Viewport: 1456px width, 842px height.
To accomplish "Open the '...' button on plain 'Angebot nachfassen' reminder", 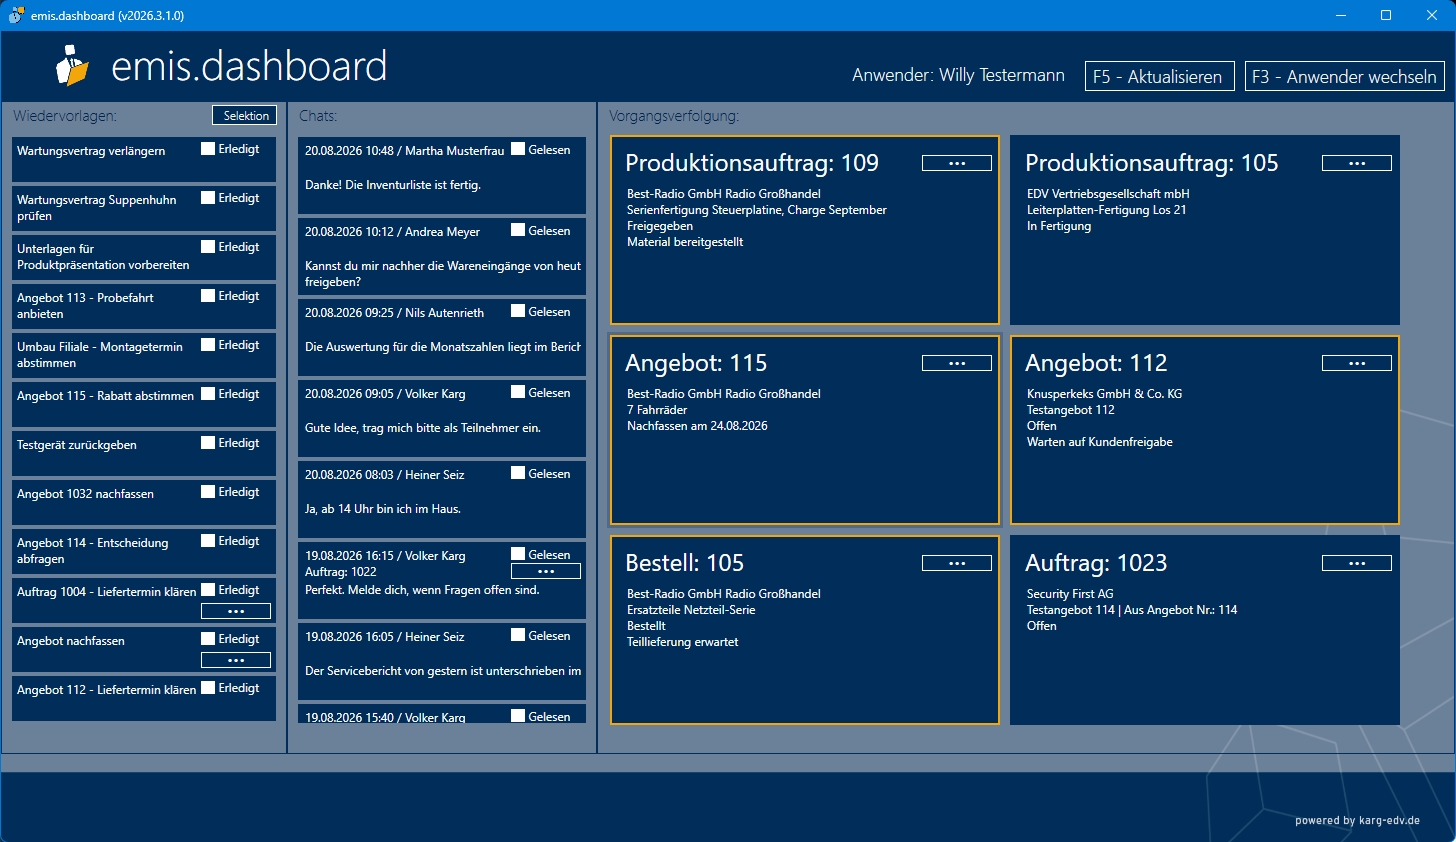I will [x=236, y=660].
